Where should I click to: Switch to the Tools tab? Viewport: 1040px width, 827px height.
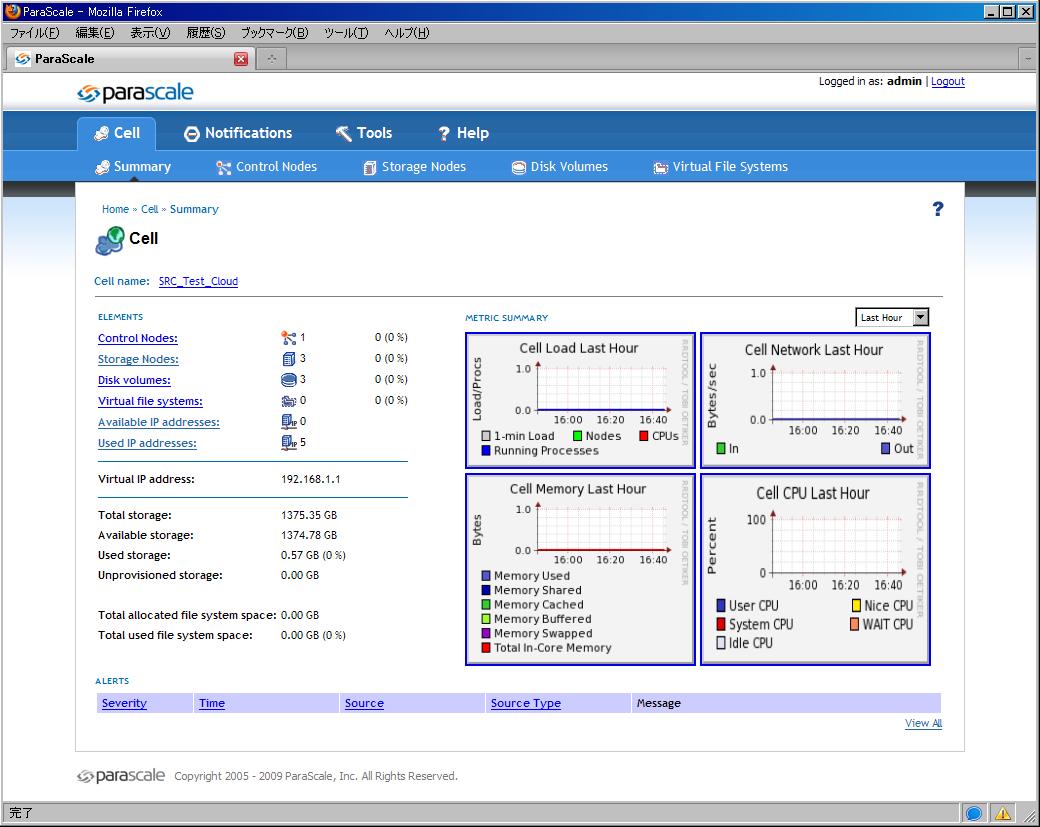364,133
